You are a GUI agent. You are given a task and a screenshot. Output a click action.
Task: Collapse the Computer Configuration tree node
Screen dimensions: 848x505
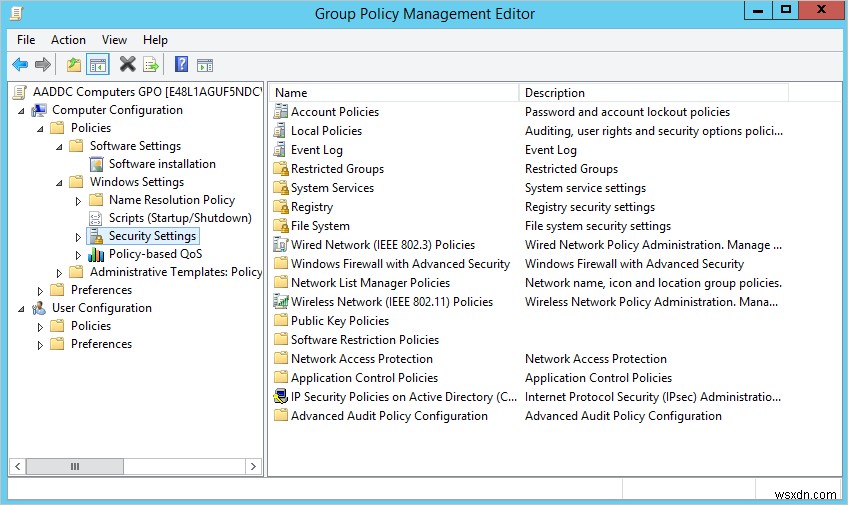22,110
